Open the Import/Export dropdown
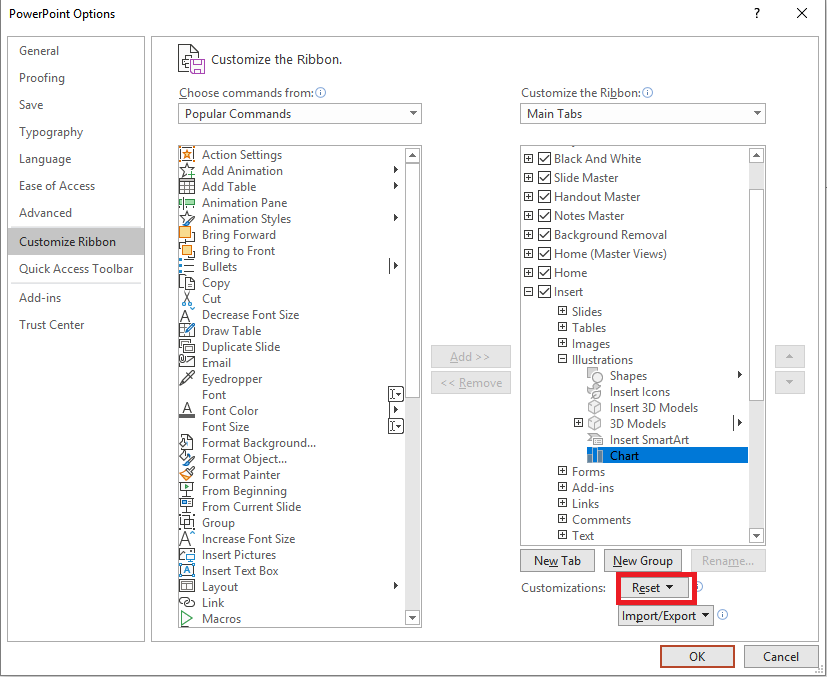This screenshot has height=677, width=827. click(x=666, y=615)
